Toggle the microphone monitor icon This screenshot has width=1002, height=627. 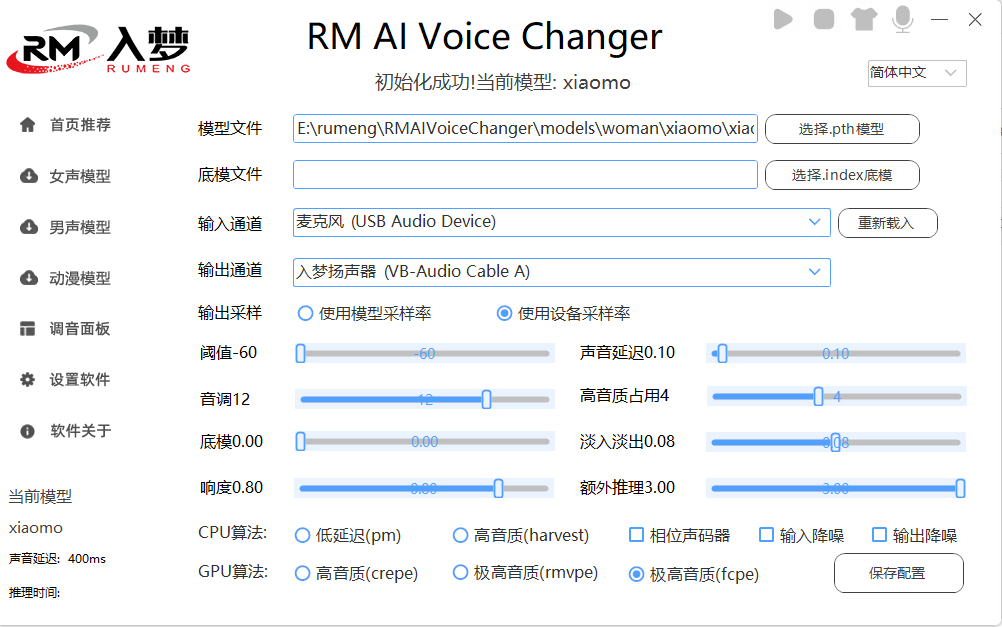[x=902, y=19]
